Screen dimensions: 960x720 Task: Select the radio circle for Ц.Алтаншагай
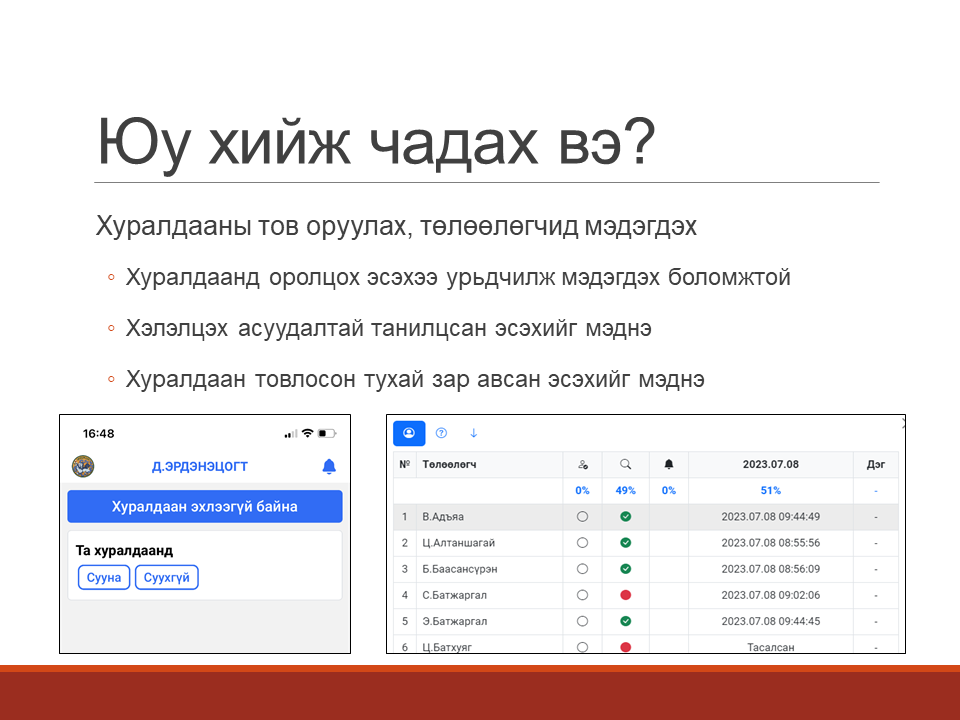point(582,543)
